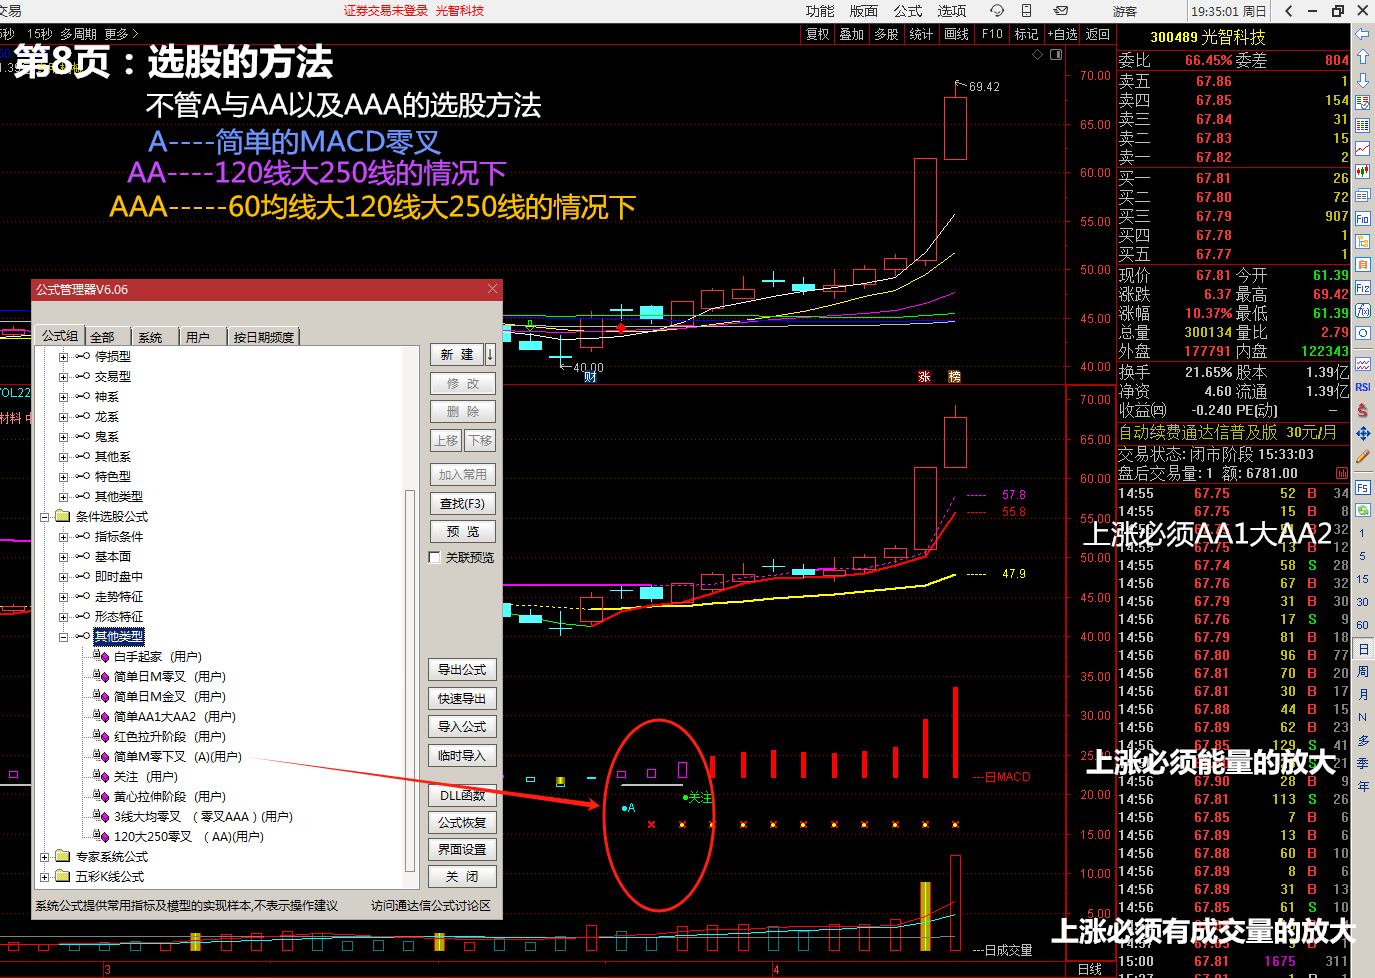The width and height of the screenshot is (1375, 978).
Task: Click the down arrow icon in right sidebar
Action: point(1362,80)
